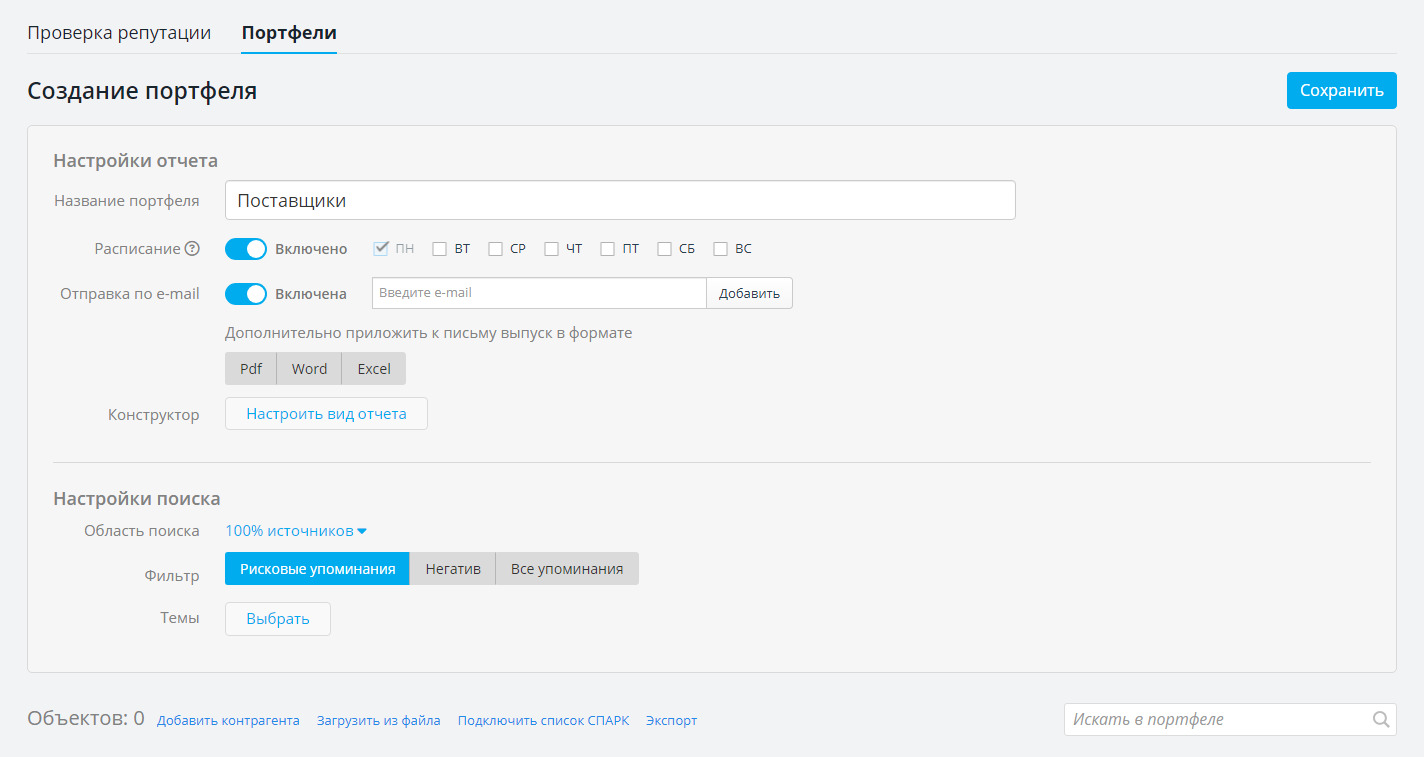This screenshot has width=1424, height=757.
Task: Check the ПТ weekday checkbox
Action: 607,249
